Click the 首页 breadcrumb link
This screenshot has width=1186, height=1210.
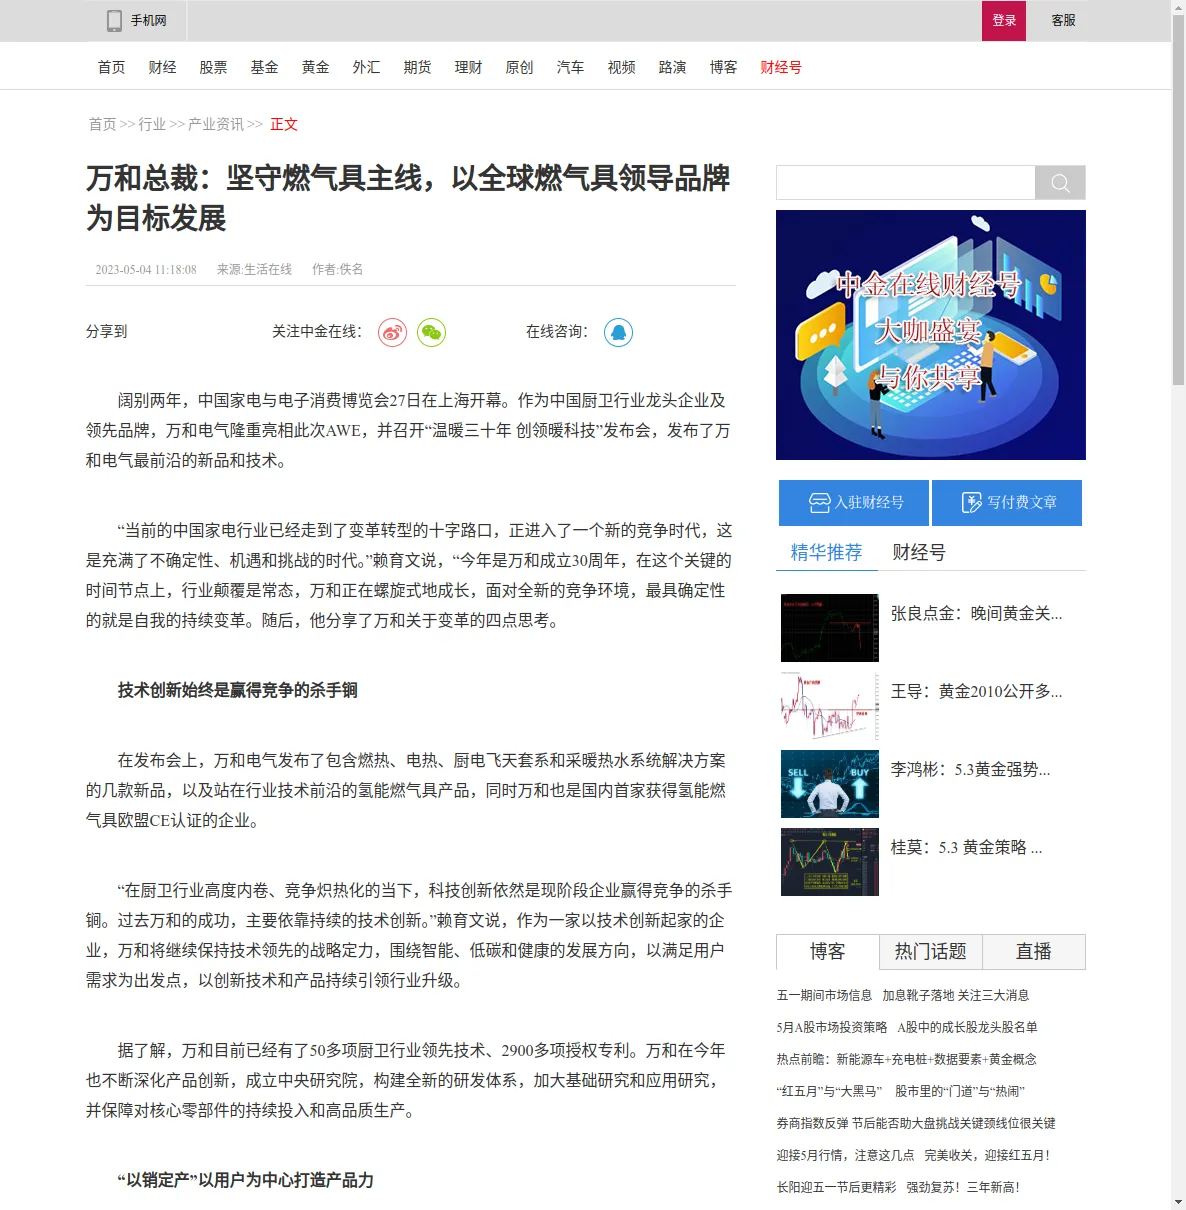coord(102,124)
